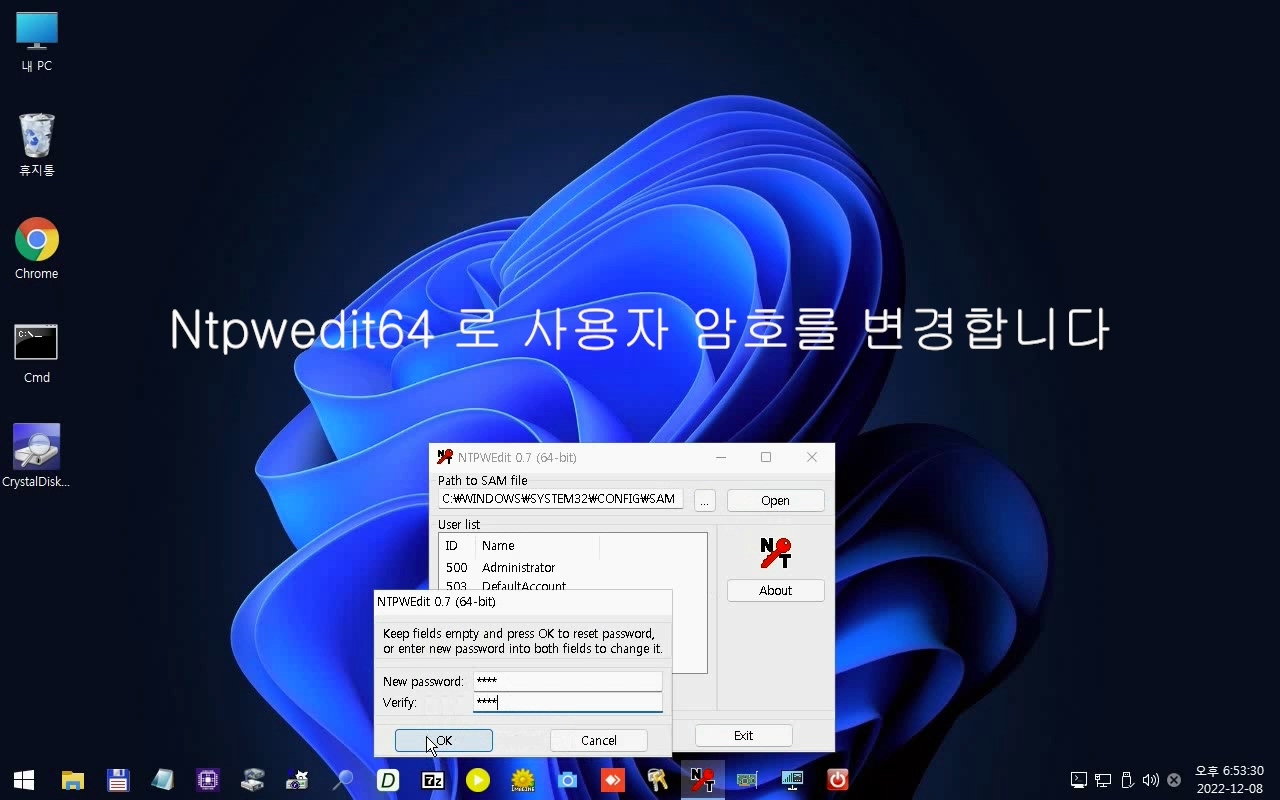The height and width of the screenshot is (800, 1280).
Task: Open the yellow play-button media player
Action: [478, 780]
